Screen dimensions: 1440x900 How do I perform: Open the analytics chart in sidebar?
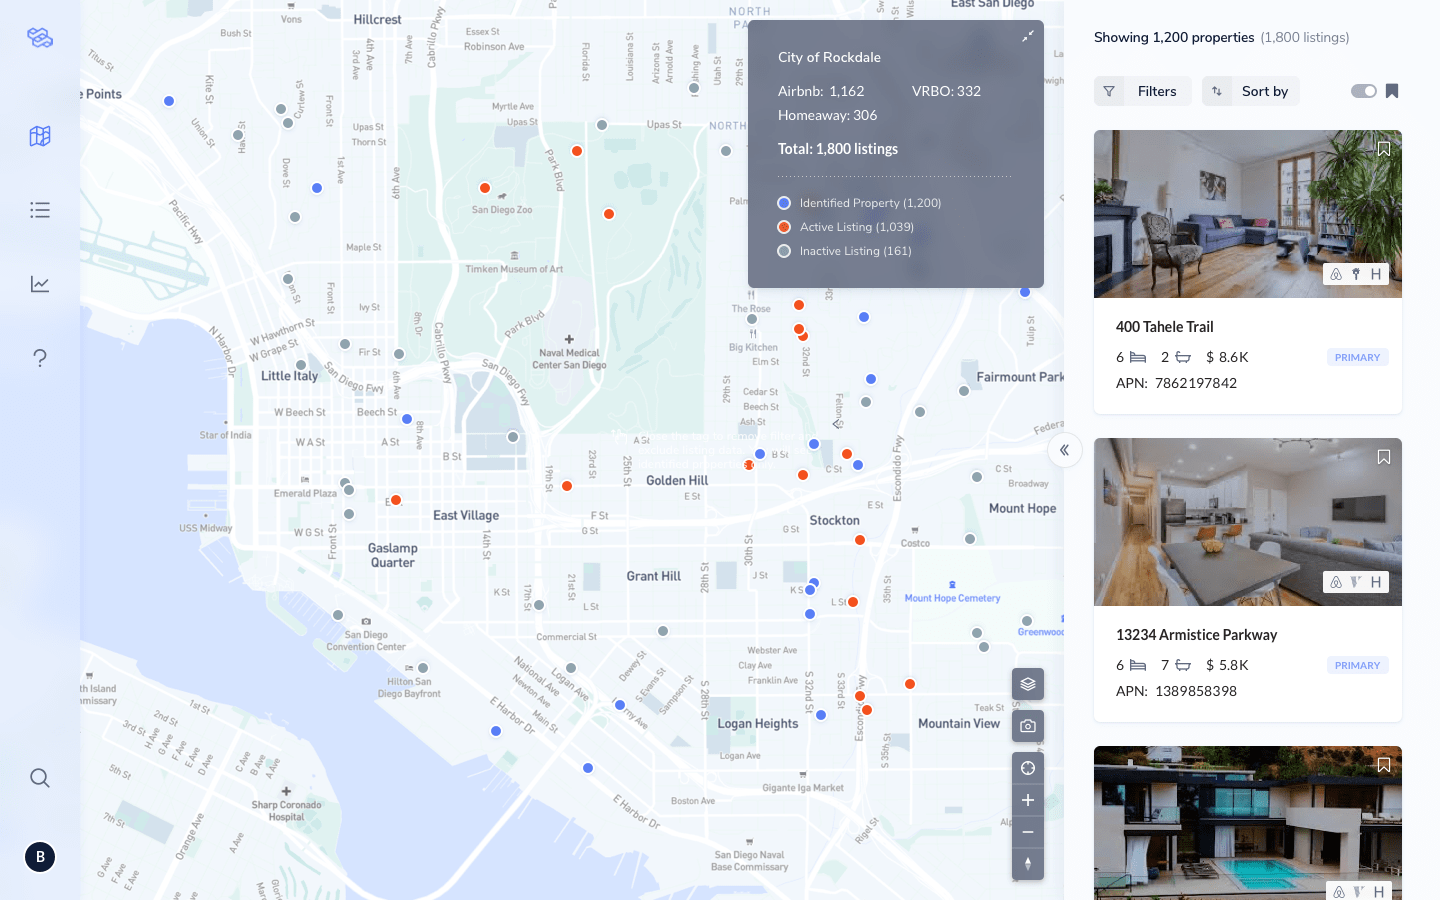coord(40,284)
